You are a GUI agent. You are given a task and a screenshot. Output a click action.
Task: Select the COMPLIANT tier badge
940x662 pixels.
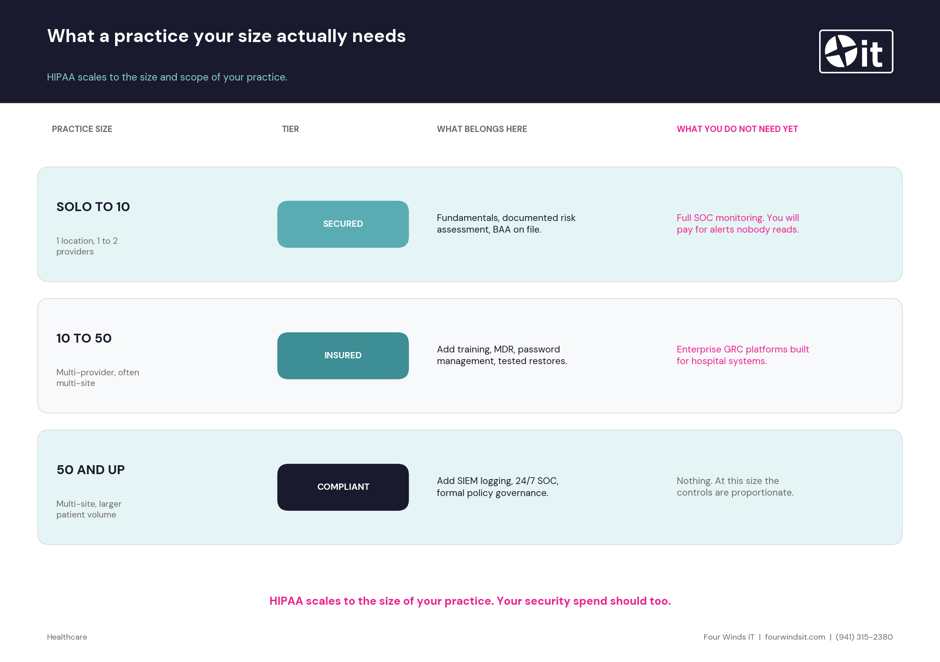[343, 487]
